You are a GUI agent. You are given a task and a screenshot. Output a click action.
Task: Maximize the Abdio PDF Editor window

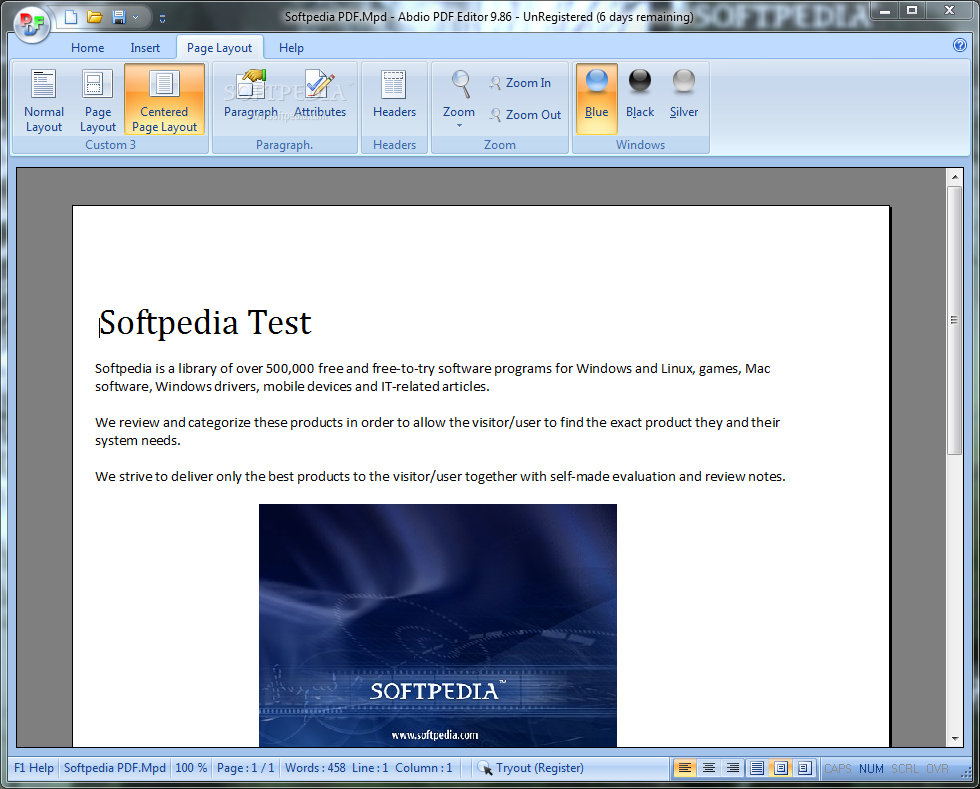pos(912,10)
